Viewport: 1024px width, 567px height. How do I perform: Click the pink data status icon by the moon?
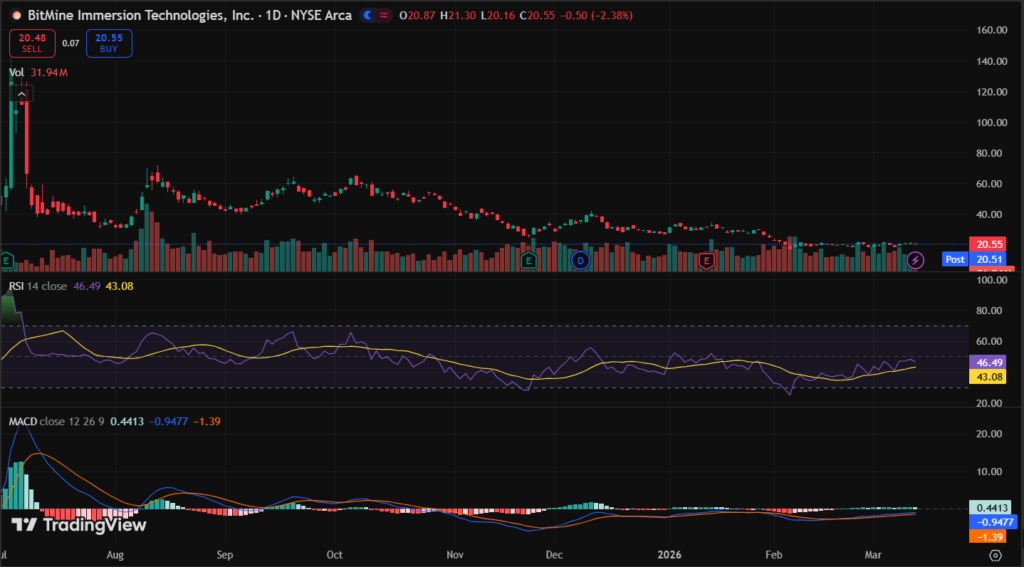387,16
